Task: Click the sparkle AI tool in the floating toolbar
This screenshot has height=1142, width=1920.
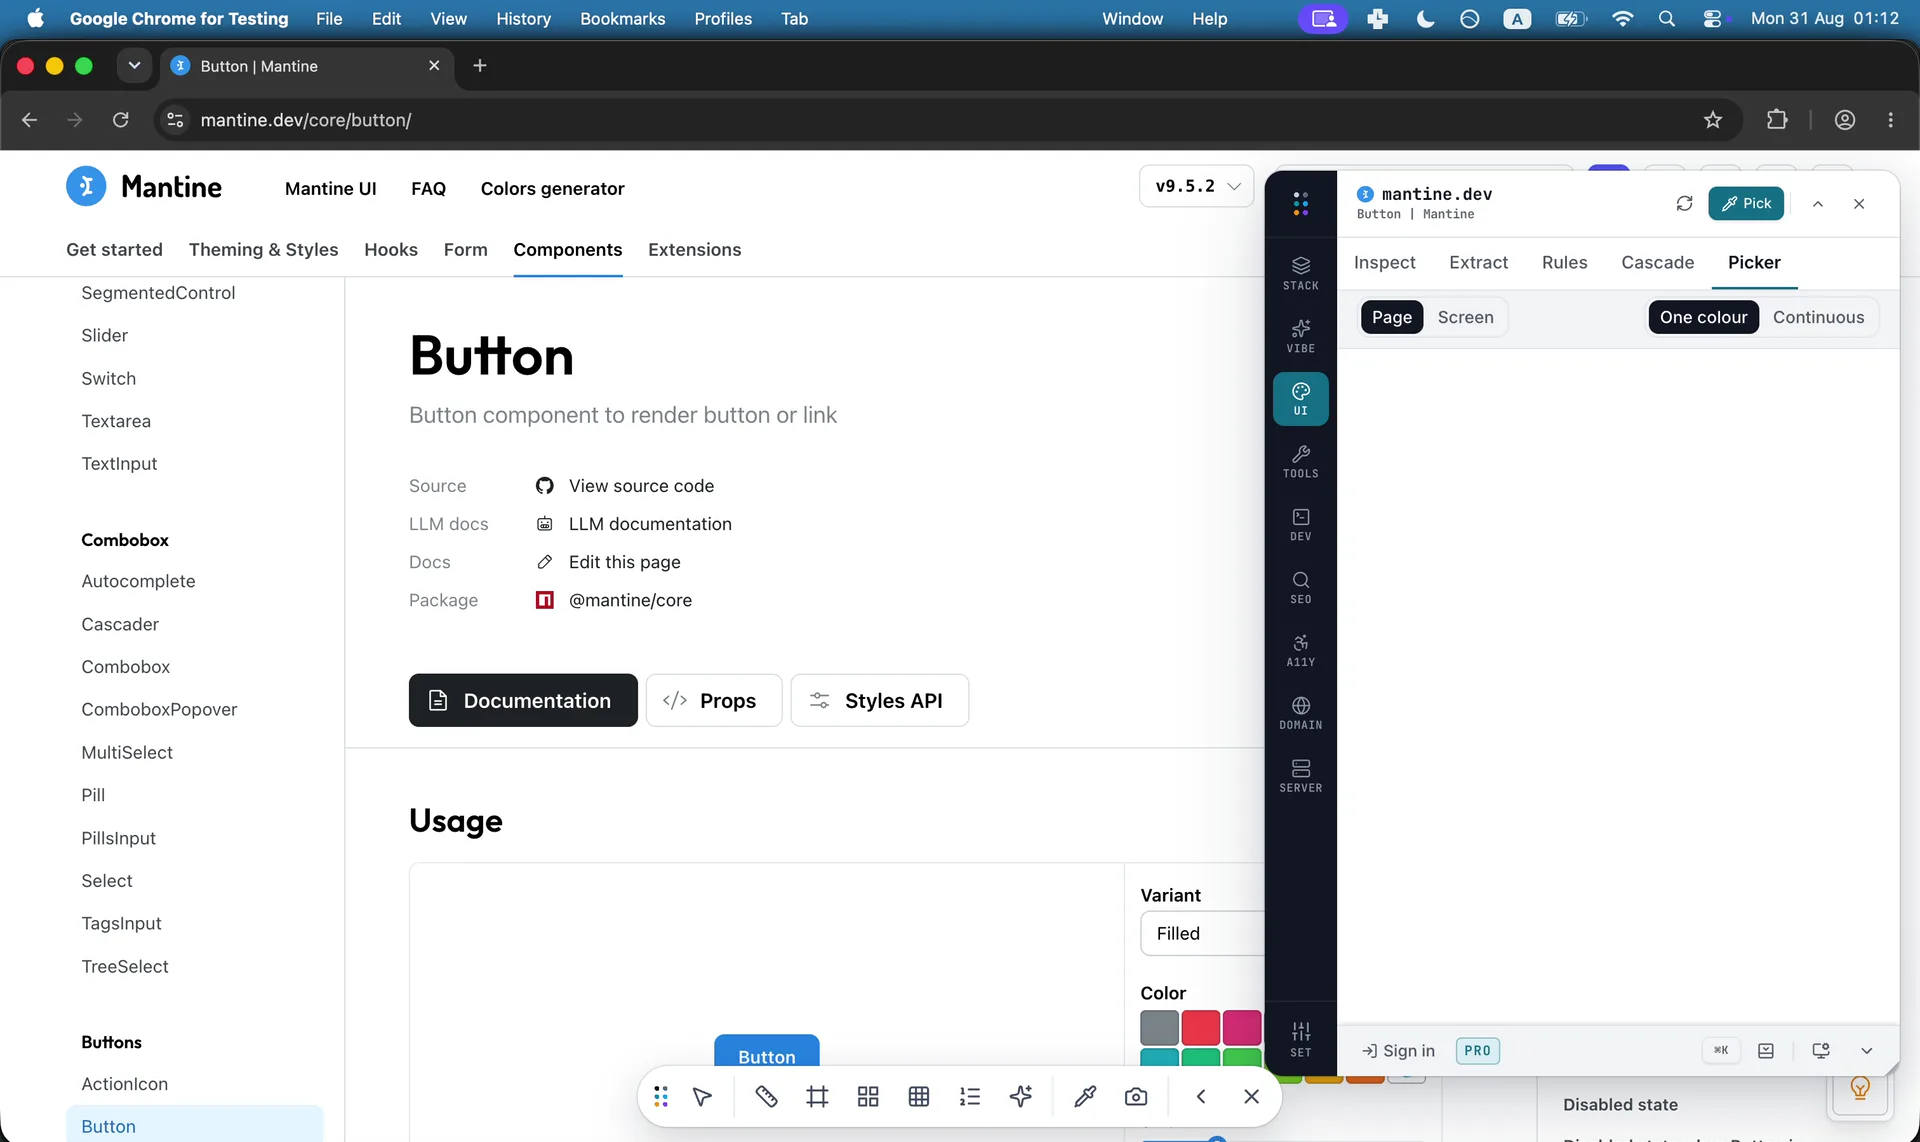Action: tap(1021, 1097)
